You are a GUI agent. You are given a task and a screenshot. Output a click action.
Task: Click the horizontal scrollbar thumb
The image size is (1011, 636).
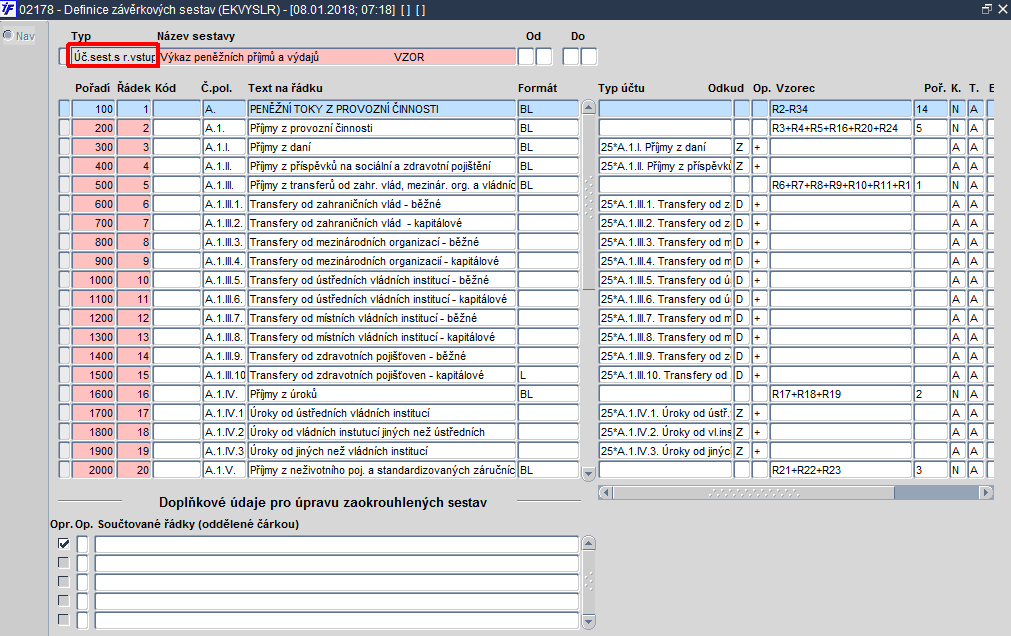754,493
